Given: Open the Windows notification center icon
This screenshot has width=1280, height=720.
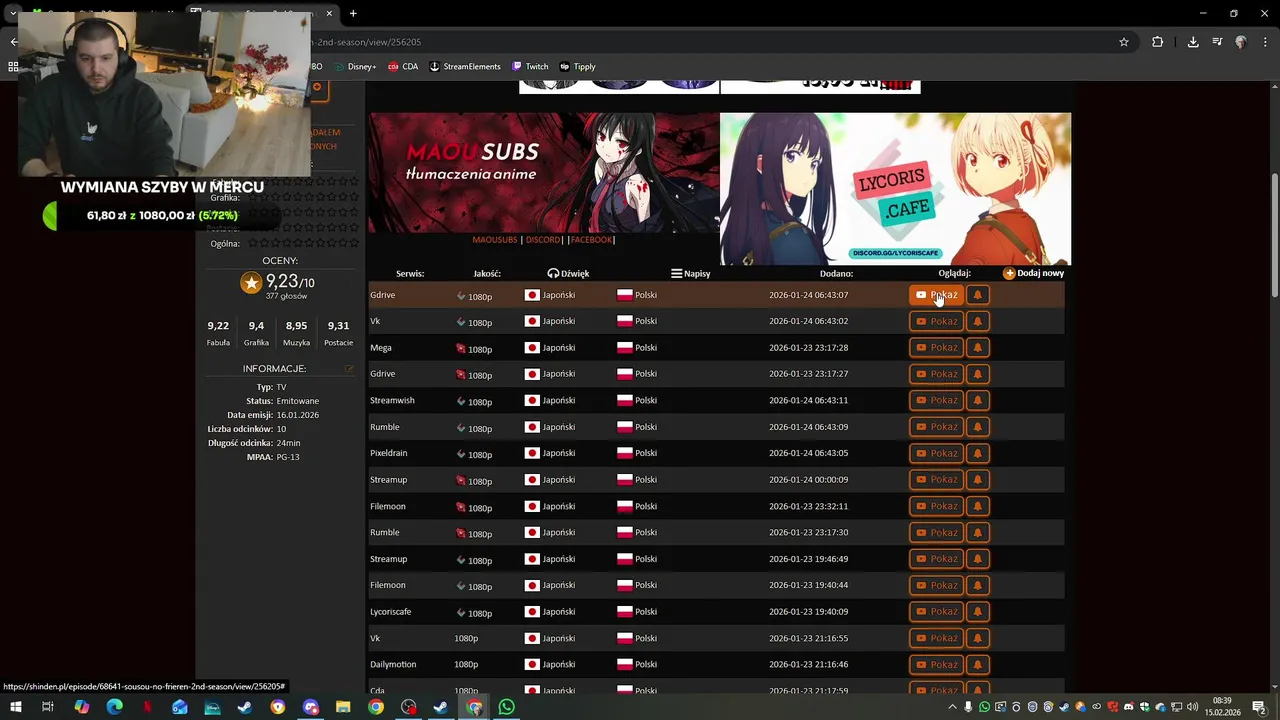Looking at the screenshot, I should tap(1259, 707).
